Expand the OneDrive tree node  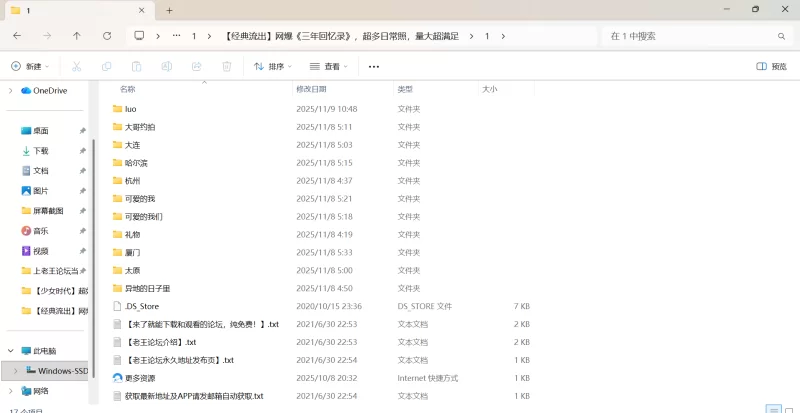tap(10, 90)
